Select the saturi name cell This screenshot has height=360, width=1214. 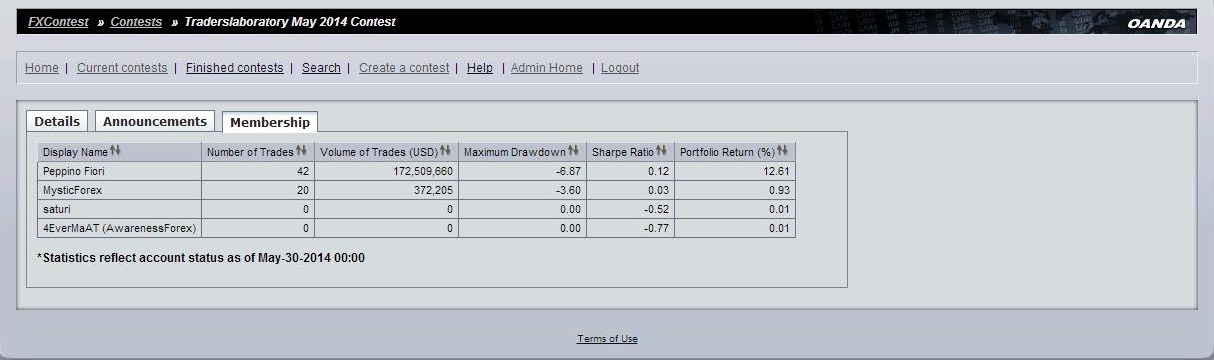pos(120,209)
